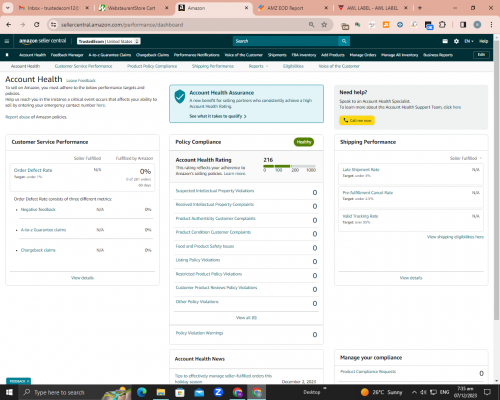The width and height of the screenshot is (500, 400).
Task: Open the Seller Fulfilled dropdown in Shipping Performance
Action: (466, 158)
